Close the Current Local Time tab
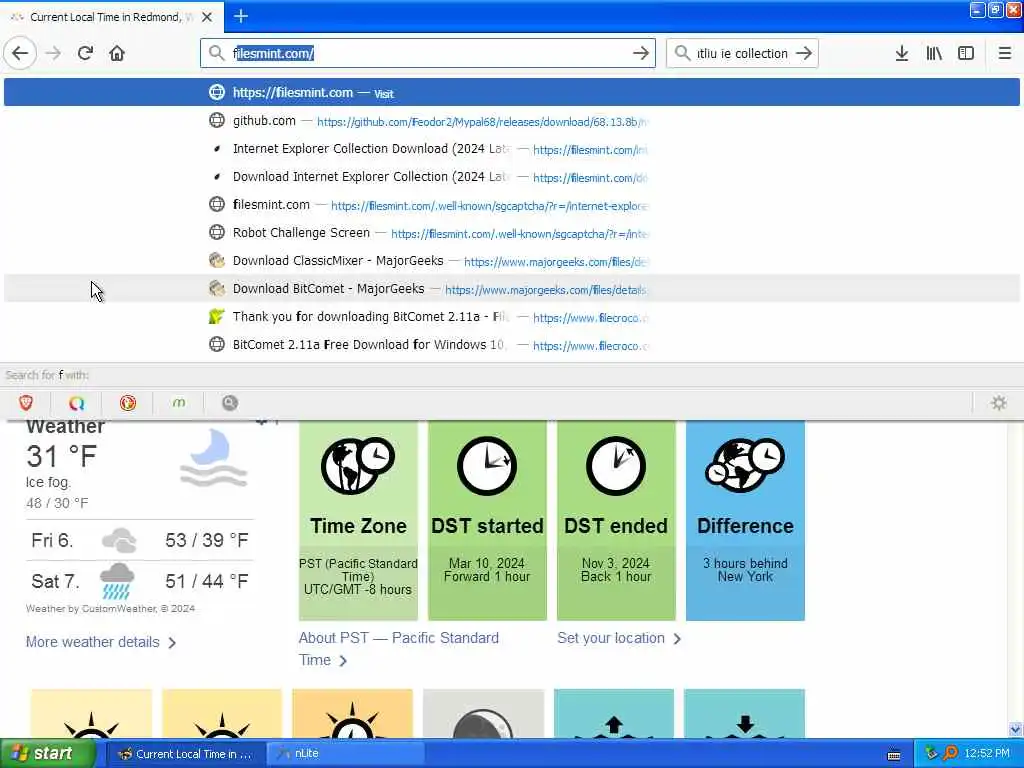The width and height of the screenshot is (1024, 768). tap(206, 17)
